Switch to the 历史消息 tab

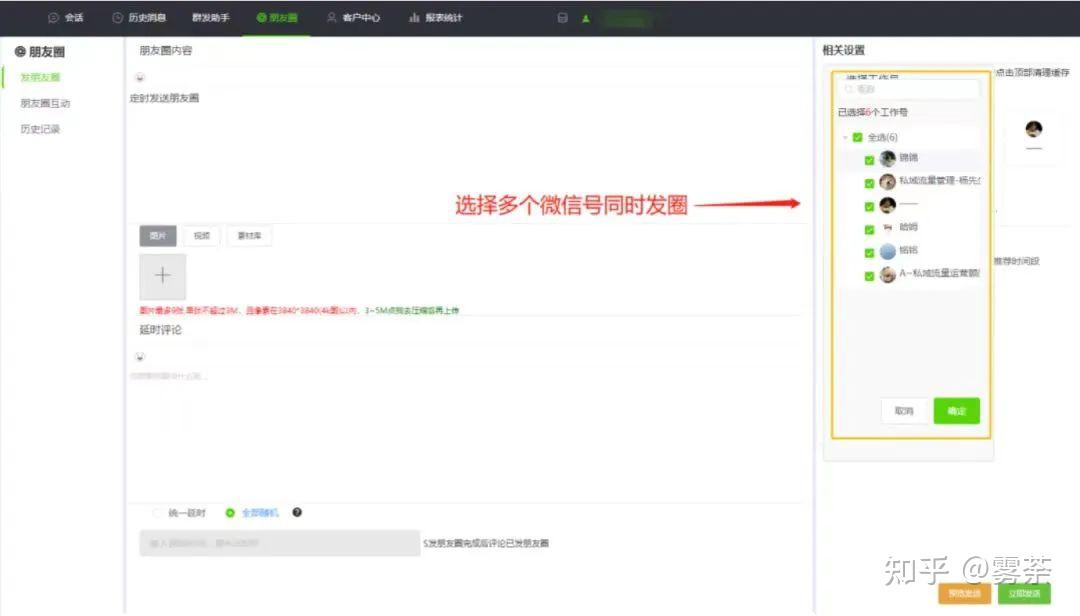click(139, 18)
